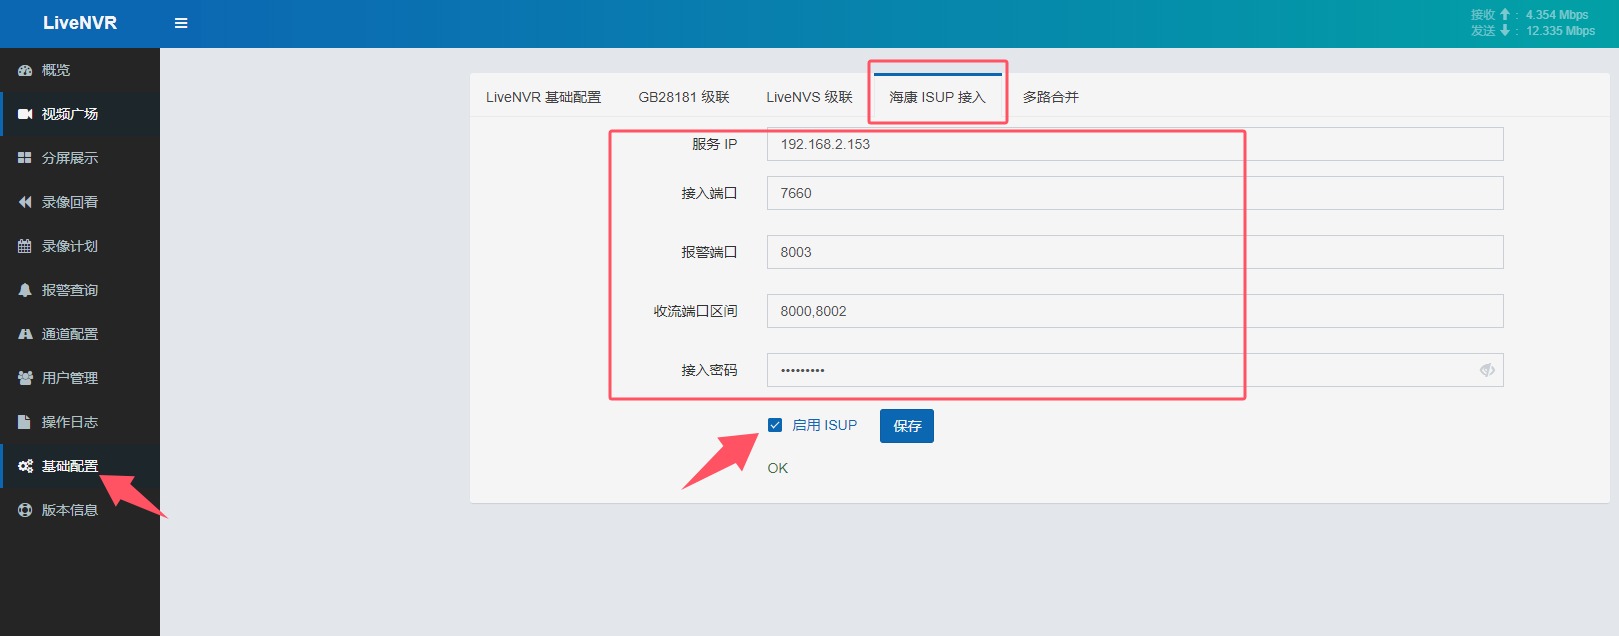1619x636 pixels.
Task: Open 录像计划 calendar icon in sidebar
Action: 25,246
